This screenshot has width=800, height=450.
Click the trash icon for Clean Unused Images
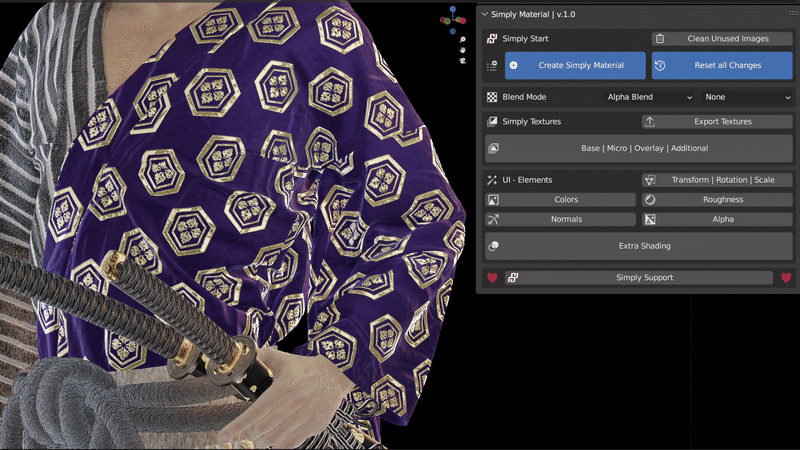[x=660, y=39]
